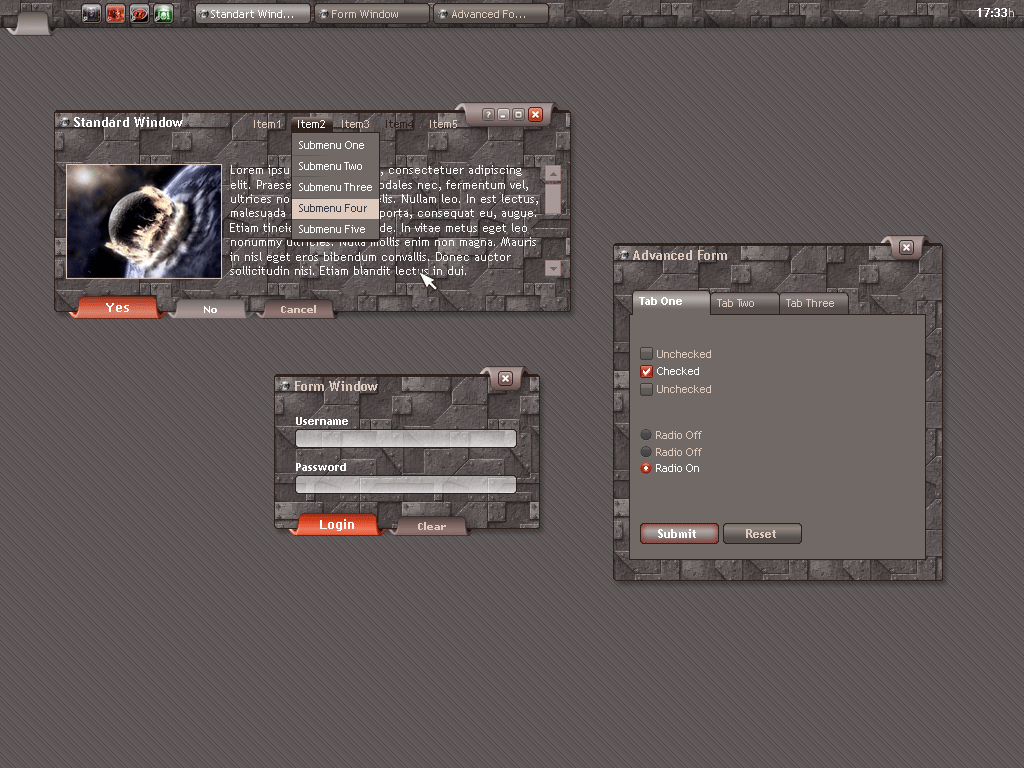
Task: Open the Item5 menu
Action: click(443, 124)
